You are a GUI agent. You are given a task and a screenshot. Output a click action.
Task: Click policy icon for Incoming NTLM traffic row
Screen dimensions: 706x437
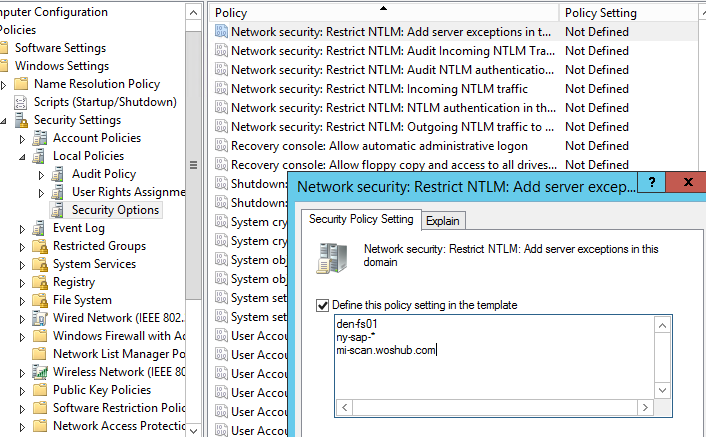tap(221, 88)
